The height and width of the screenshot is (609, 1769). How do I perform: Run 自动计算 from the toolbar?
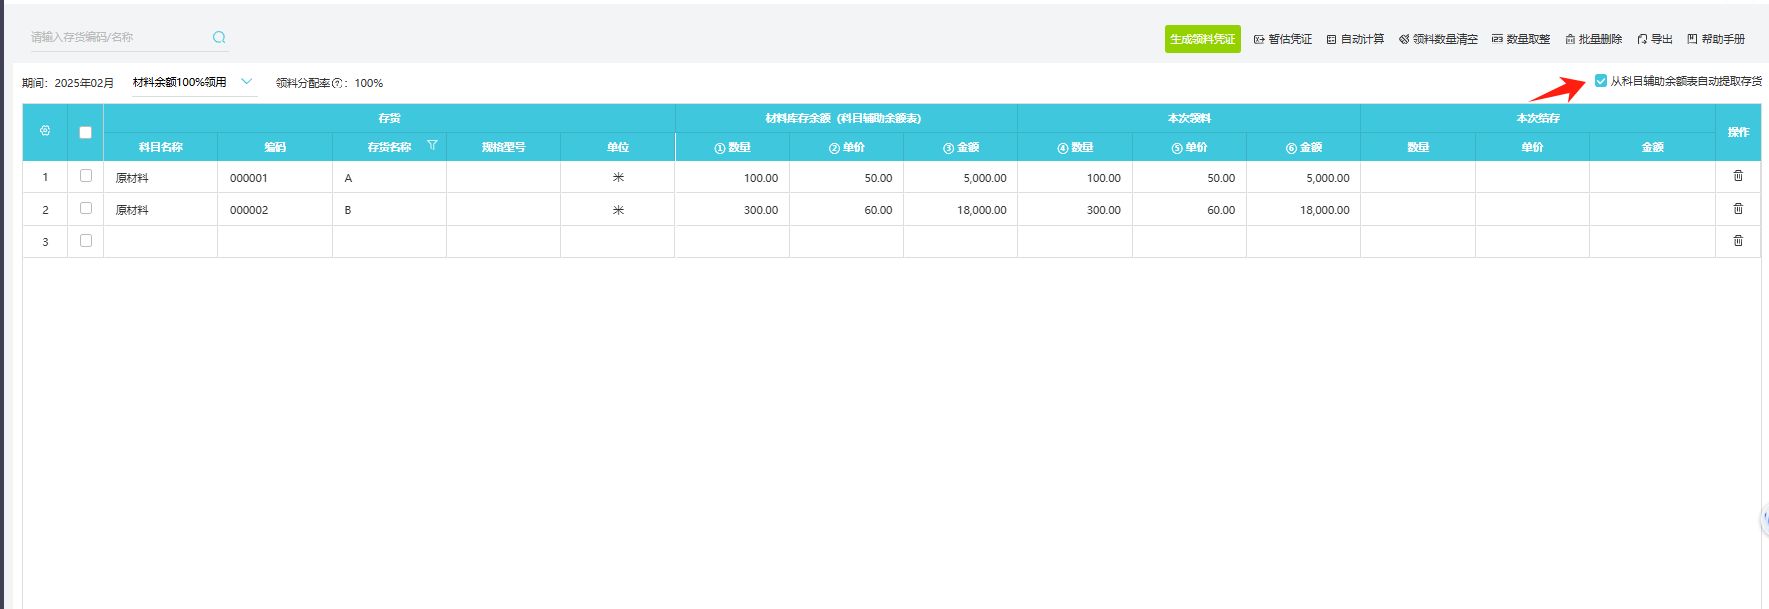coord(1355,39)
